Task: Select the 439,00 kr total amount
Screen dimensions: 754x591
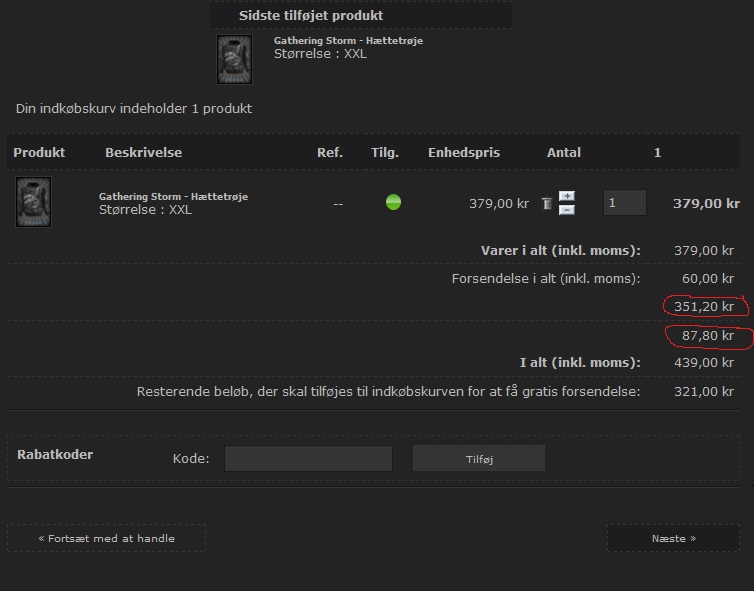Action: click(x=704, y=363)
